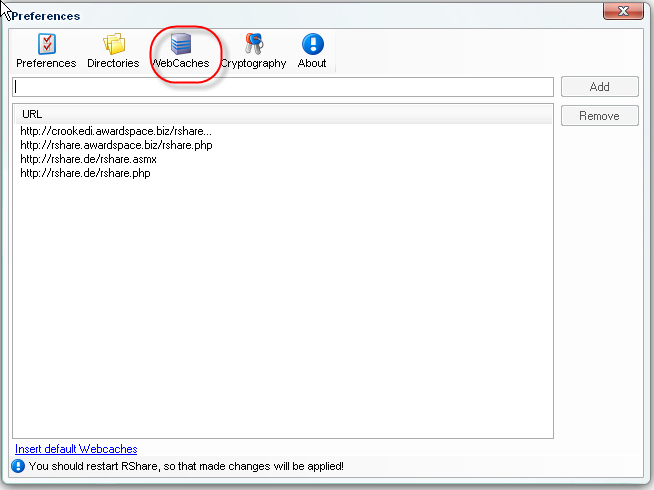654x490 pixels.
Task: Open the Cryptography keys icon tab
Action: coord(253,51)
